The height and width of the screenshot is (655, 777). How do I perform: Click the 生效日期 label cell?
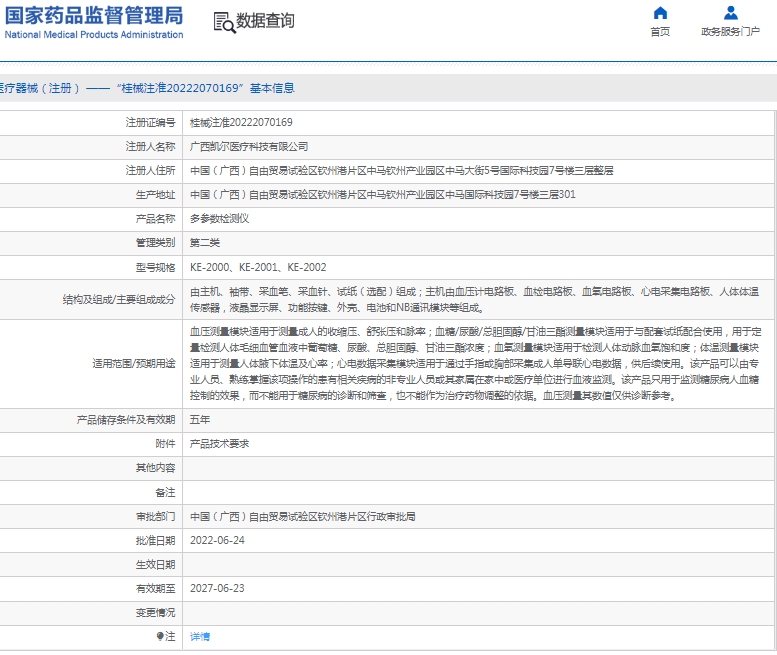(x=91, y=564)
